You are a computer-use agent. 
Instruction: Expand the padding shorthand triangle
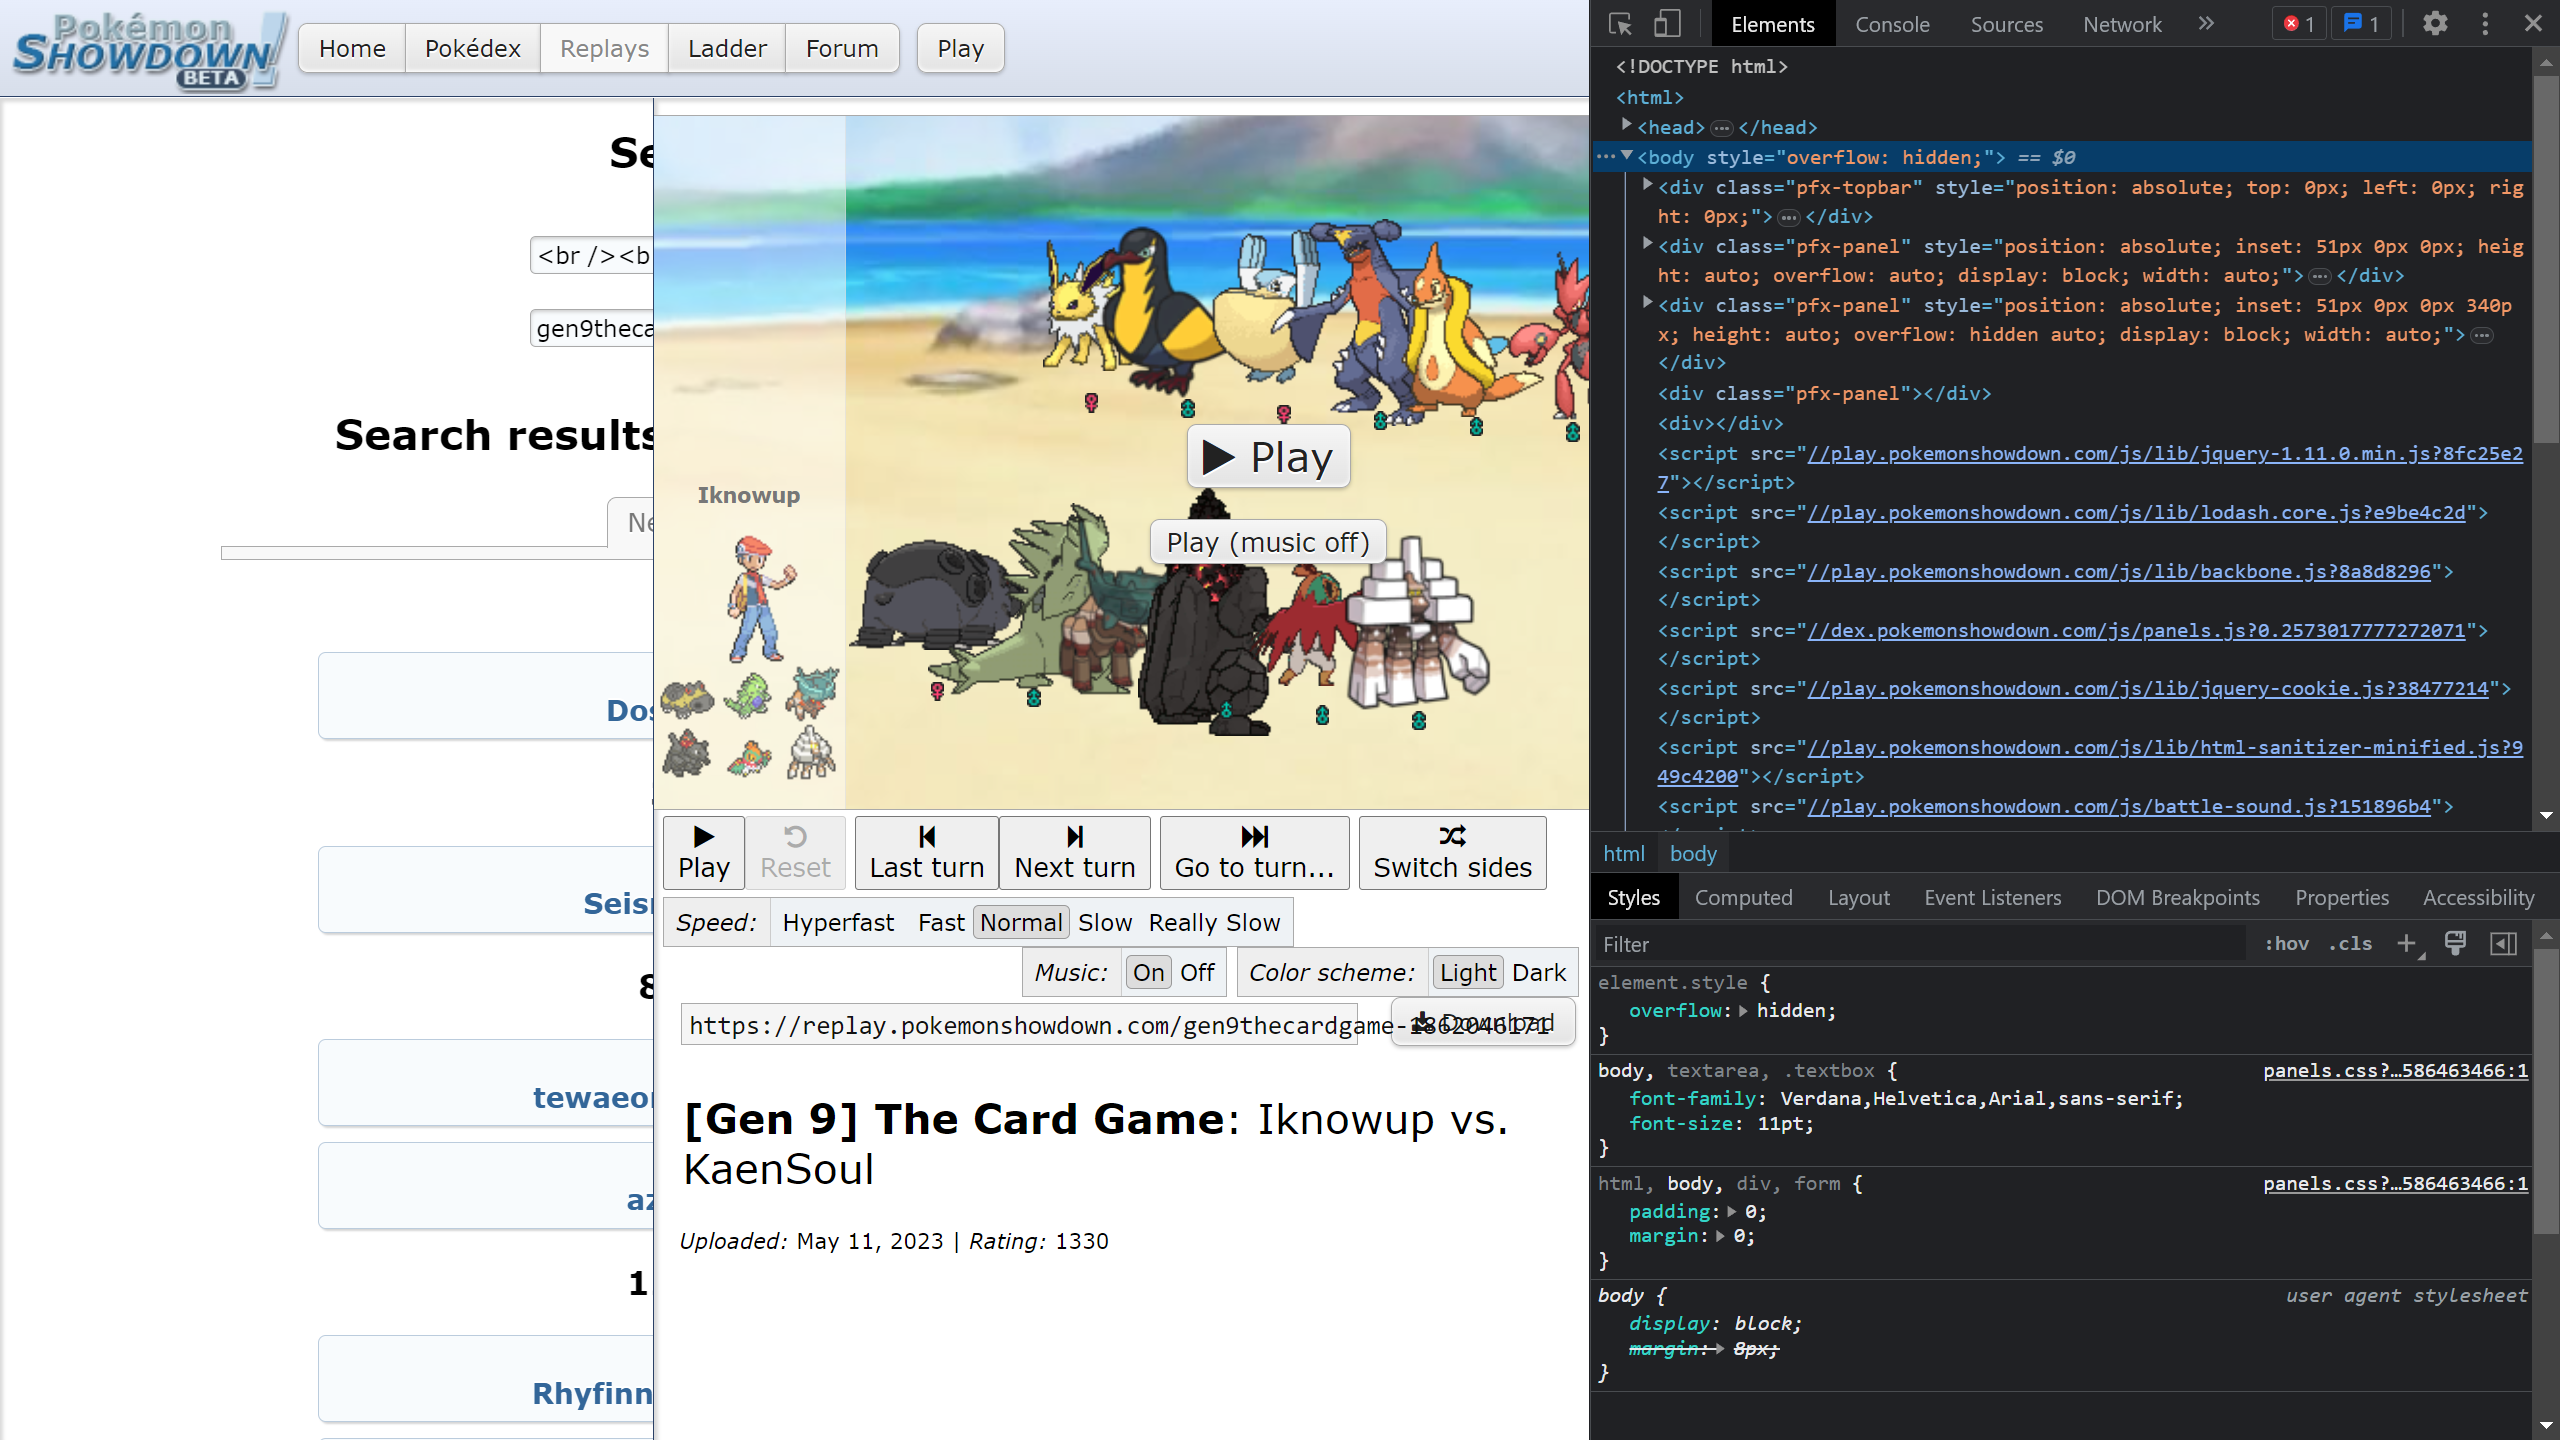tap(1731, 1212)
